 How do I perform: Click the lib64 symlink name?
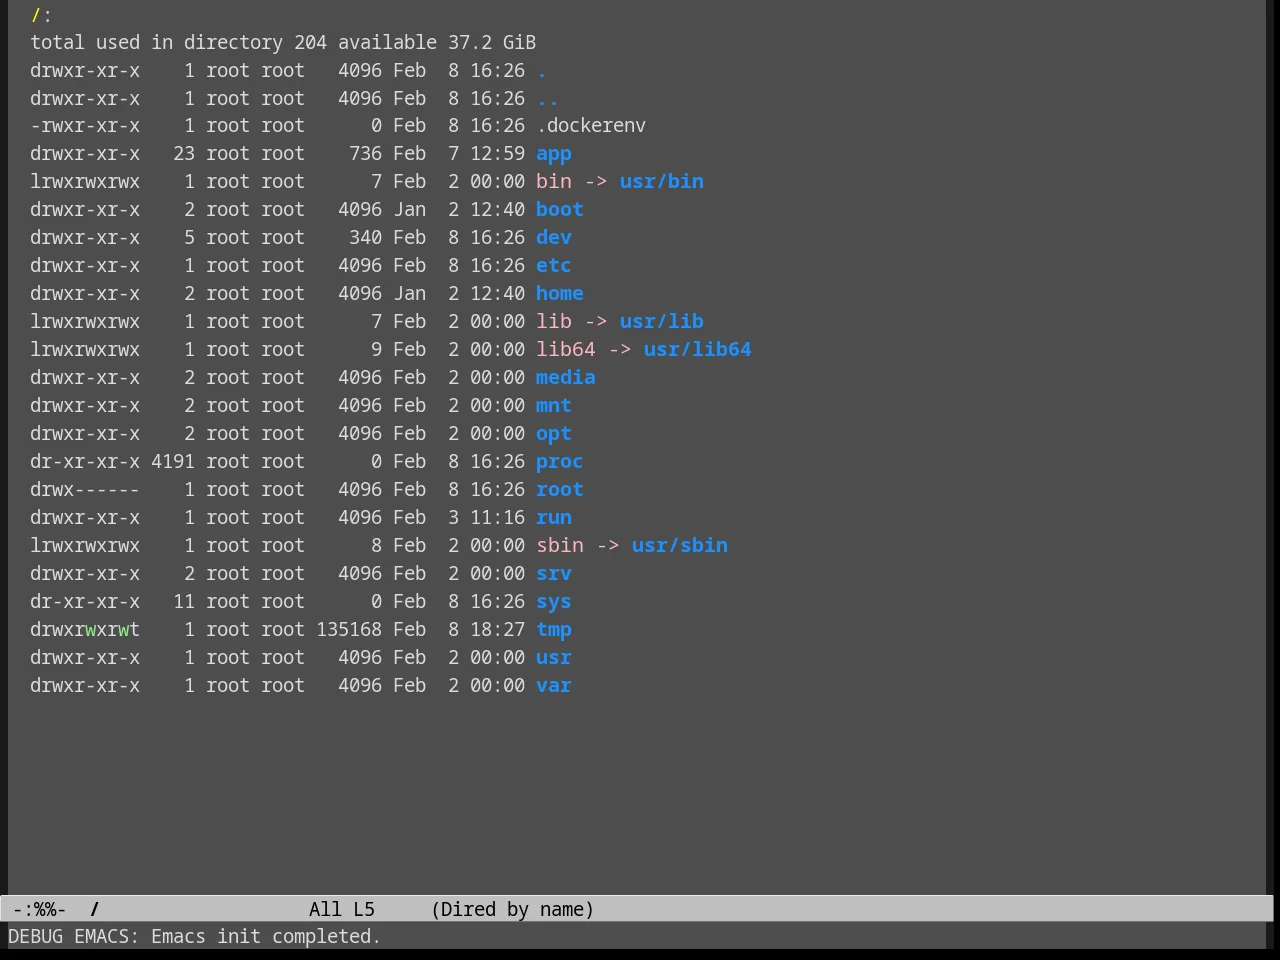565,350
